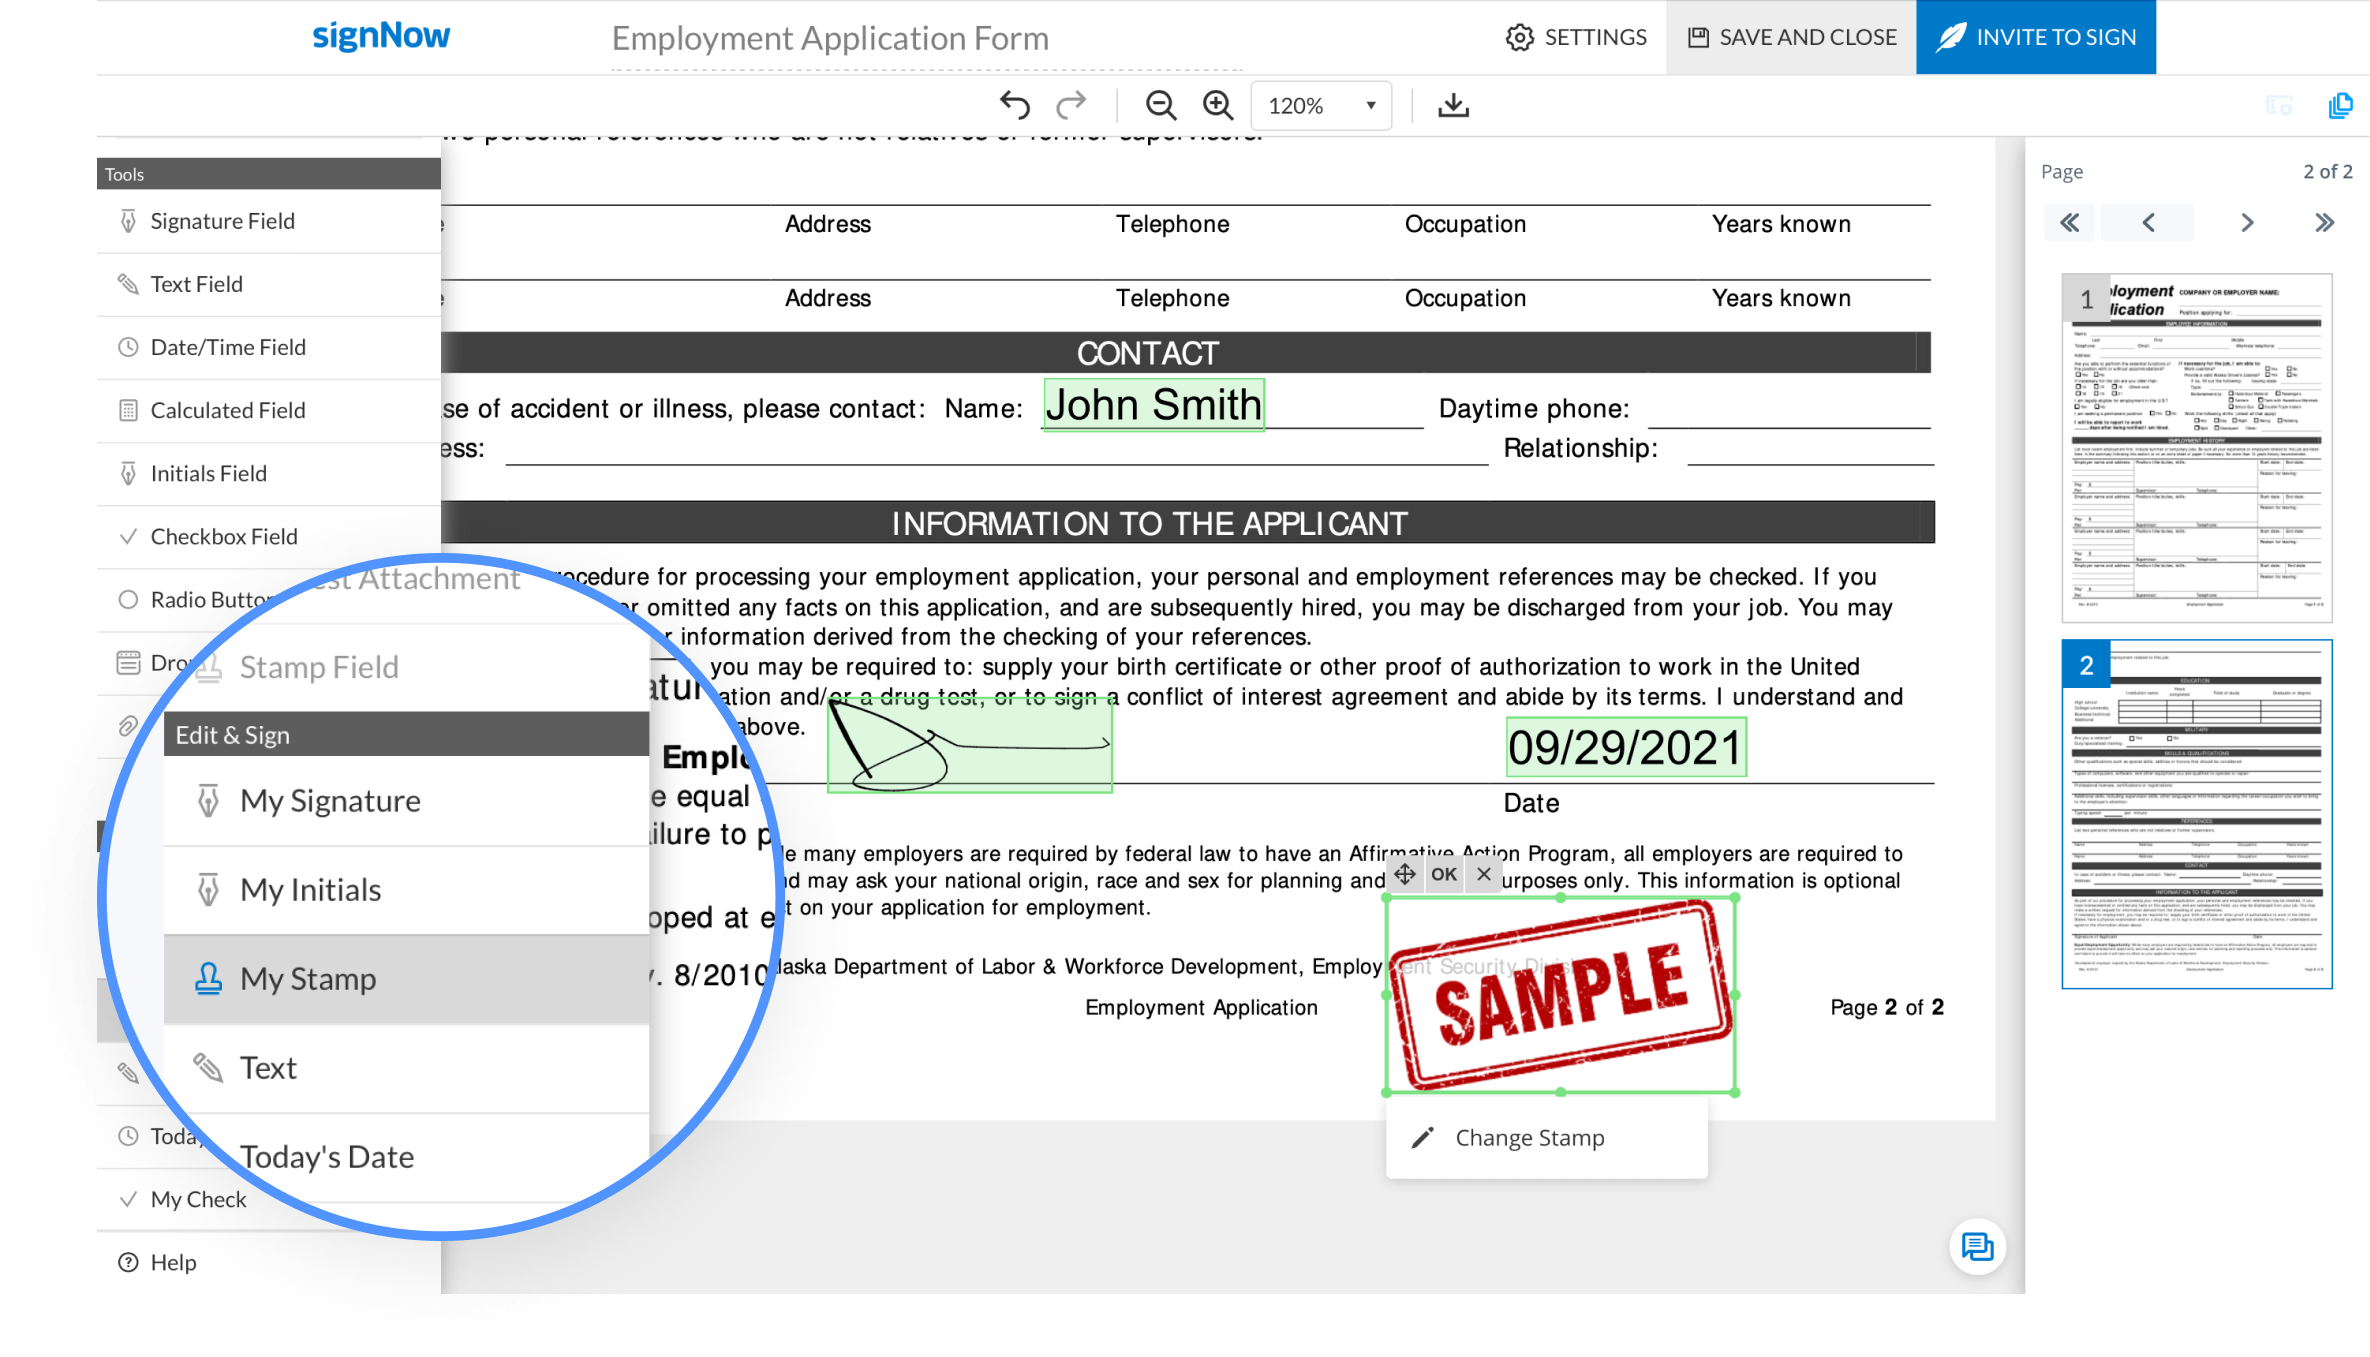Click the Invite to Sign button
The image size is (2370, 1357).
tap(2035, 37)
